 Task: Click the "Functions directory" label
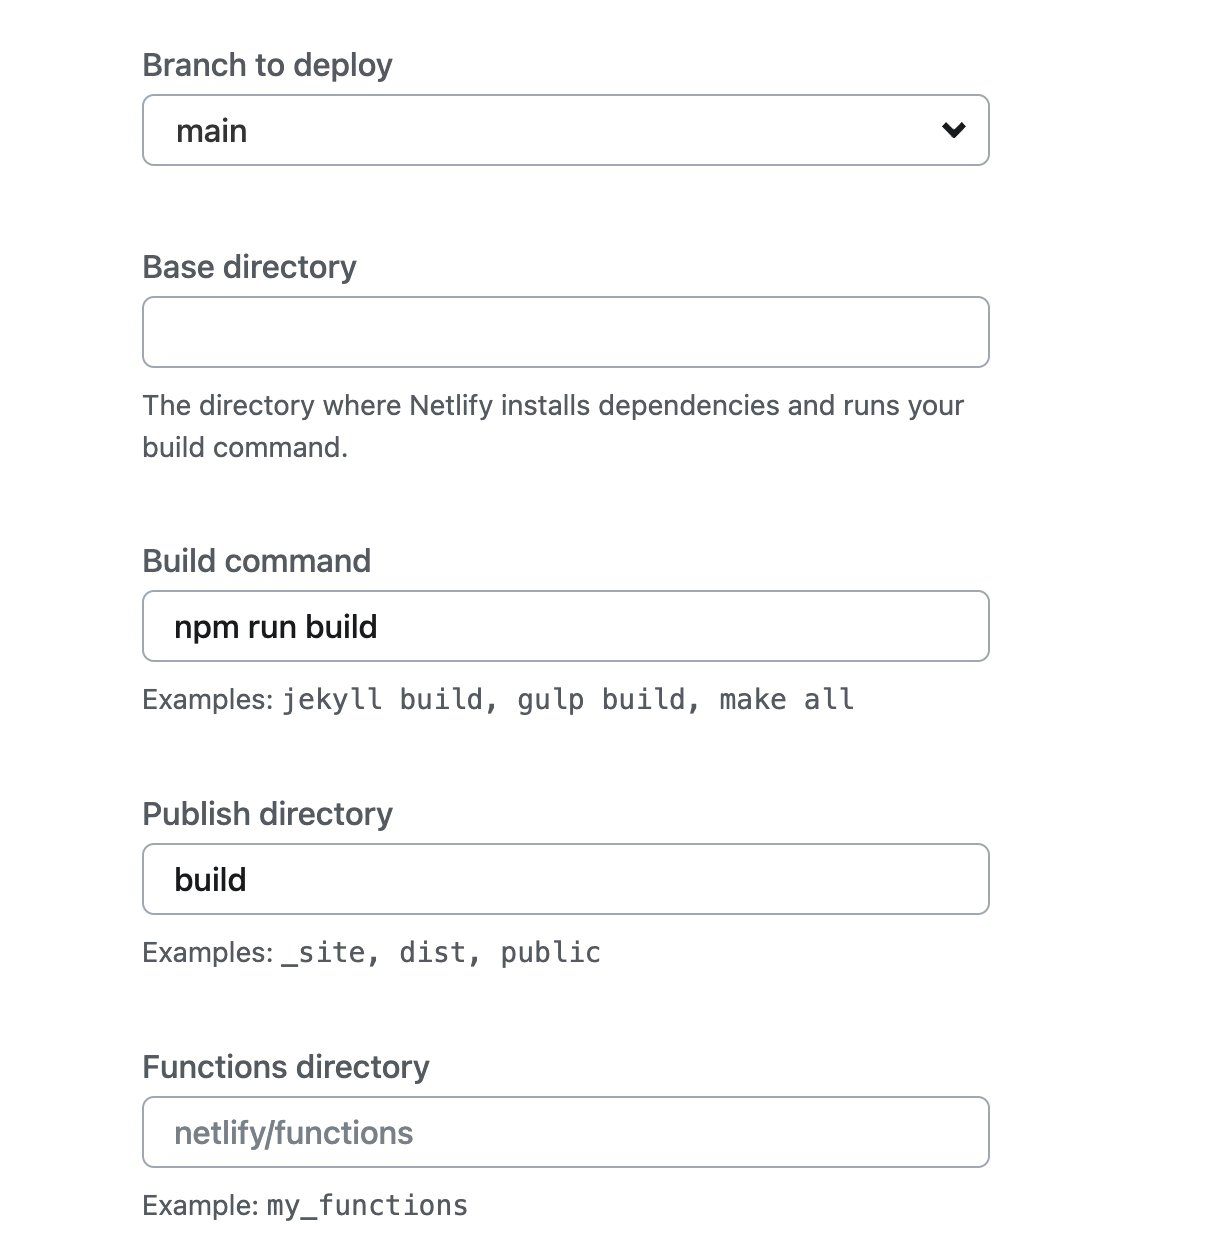[x=285, y=1067]
